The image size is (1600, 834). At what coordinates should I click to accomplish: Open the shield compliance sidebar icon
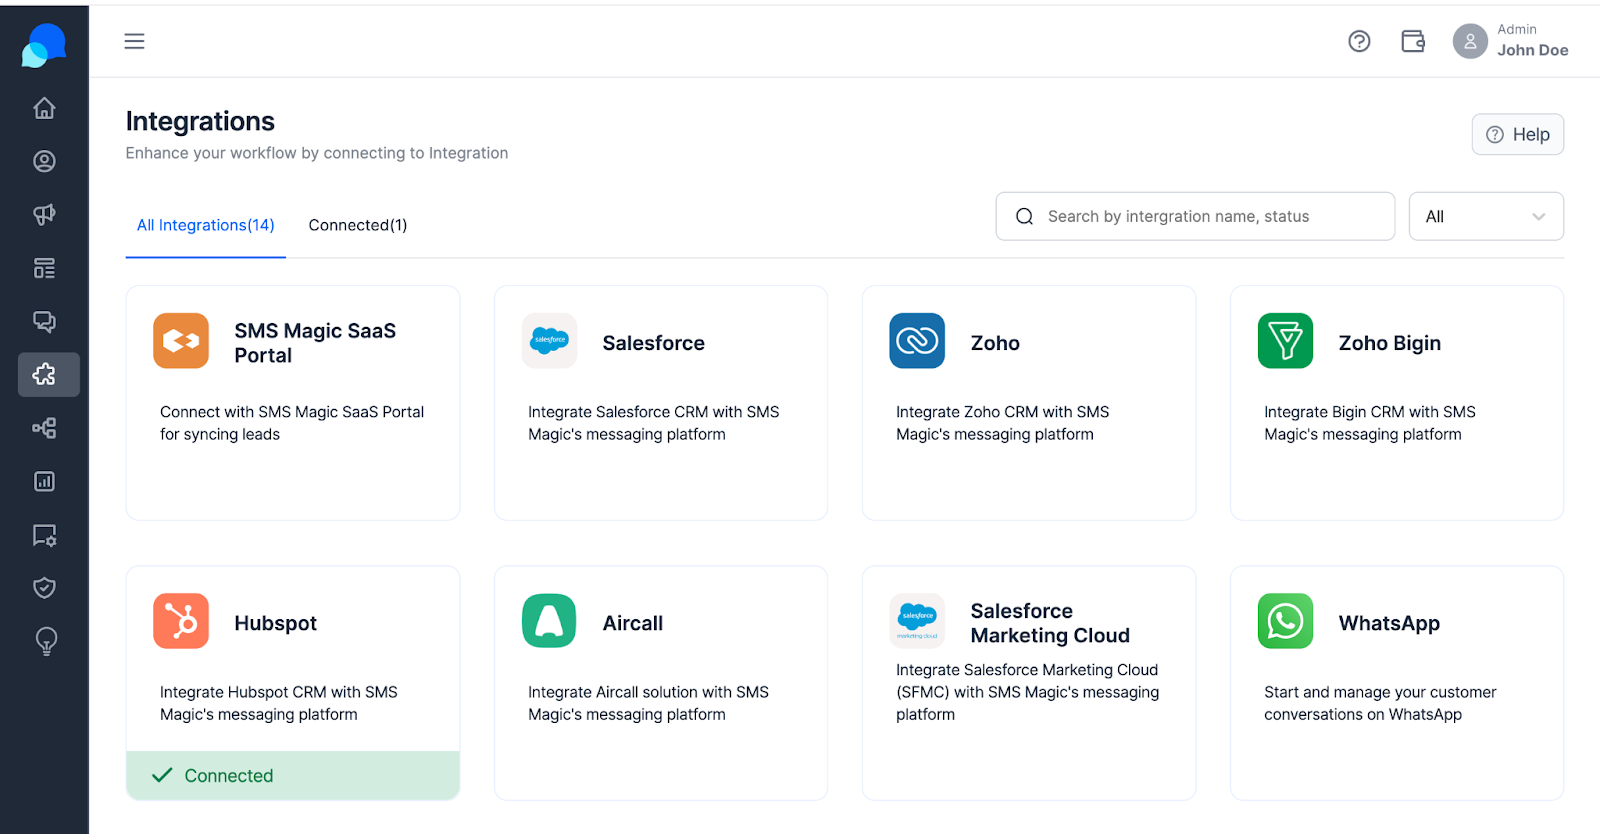pyautogui.click(x=44, y=588)
